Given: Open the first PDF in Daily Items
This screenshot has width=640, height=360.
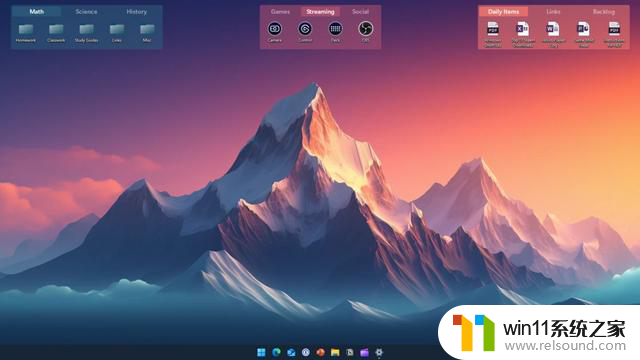Looking at the screenshot, I should (x=493, y=29).
